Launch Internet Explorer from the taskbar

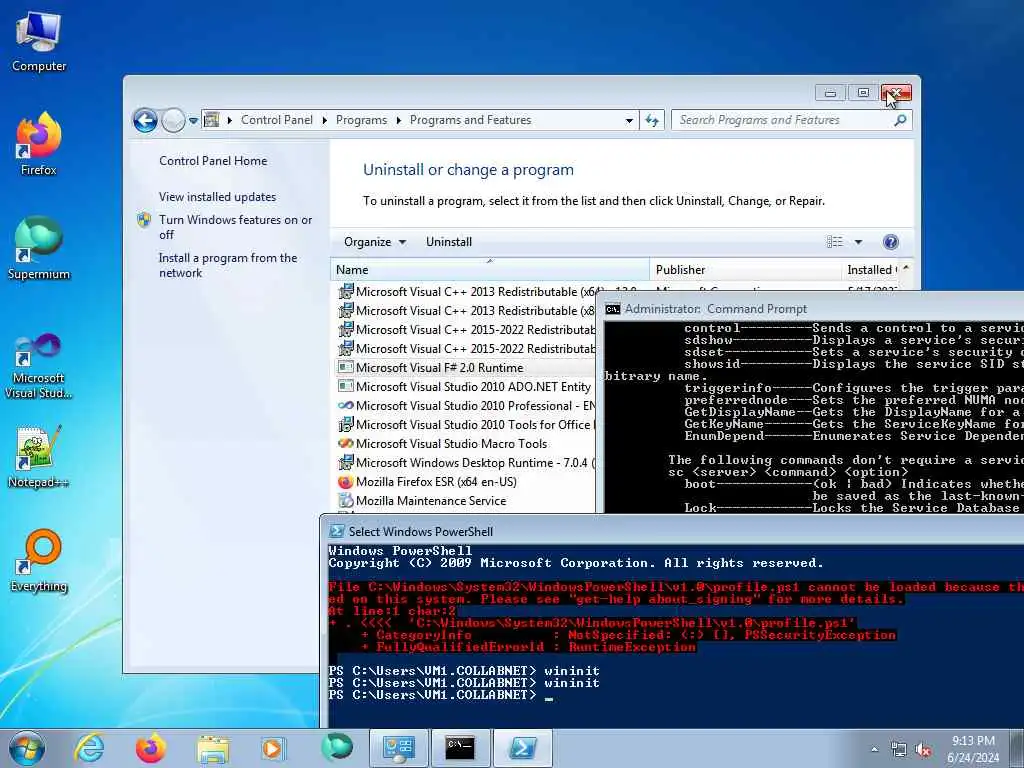(89, 748)
